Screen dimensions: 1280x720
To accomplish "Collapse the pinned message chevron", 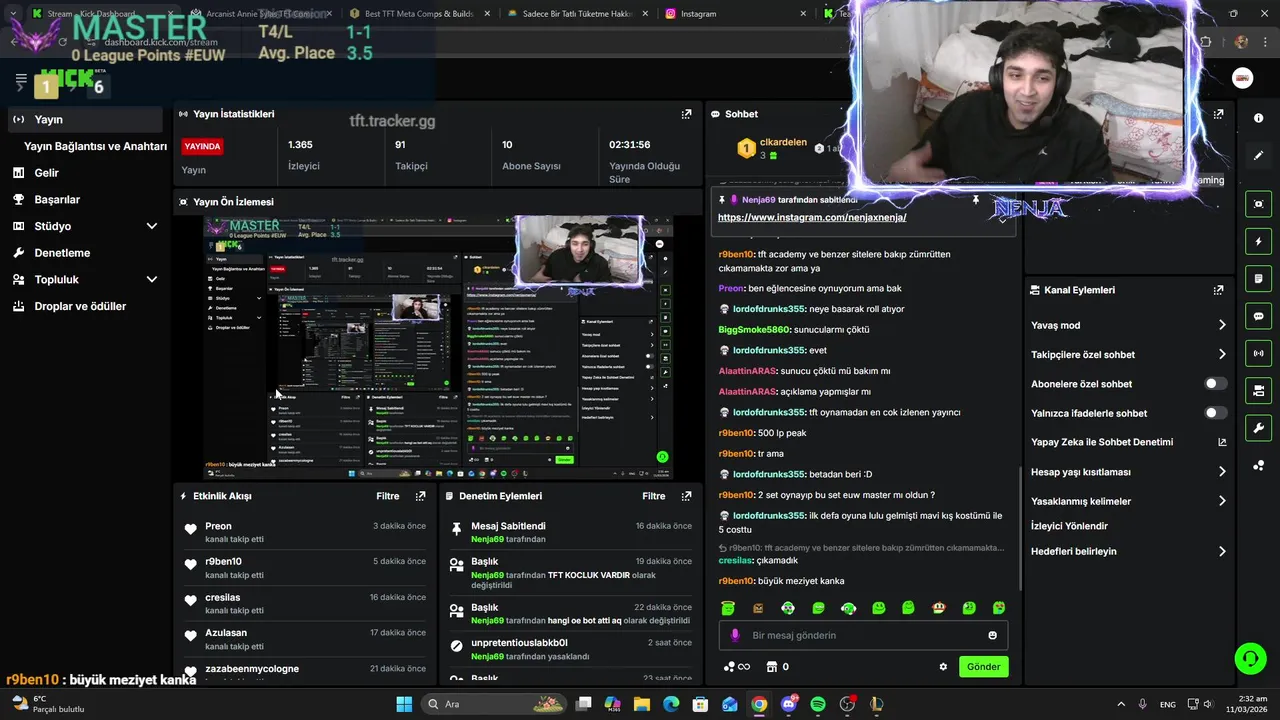I will 1003,221.
